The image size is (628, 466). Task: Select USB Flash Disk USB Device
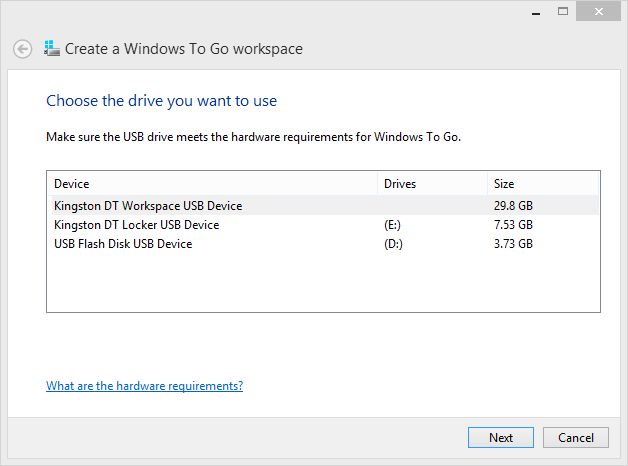325,244
